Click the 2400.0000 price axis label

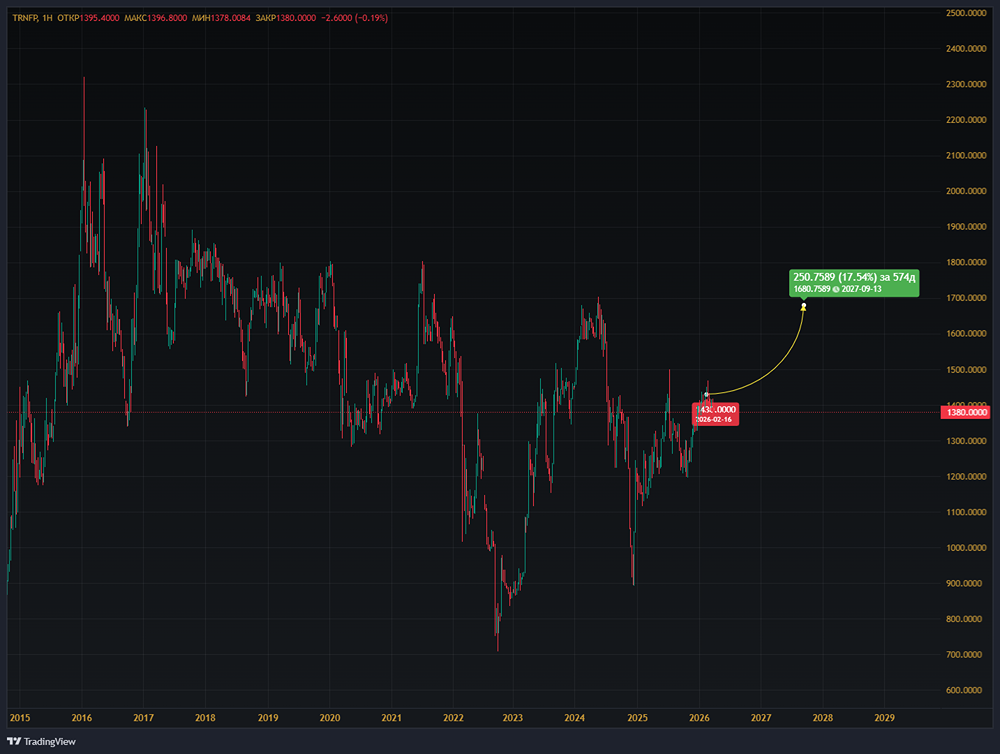tap(966, 48)
